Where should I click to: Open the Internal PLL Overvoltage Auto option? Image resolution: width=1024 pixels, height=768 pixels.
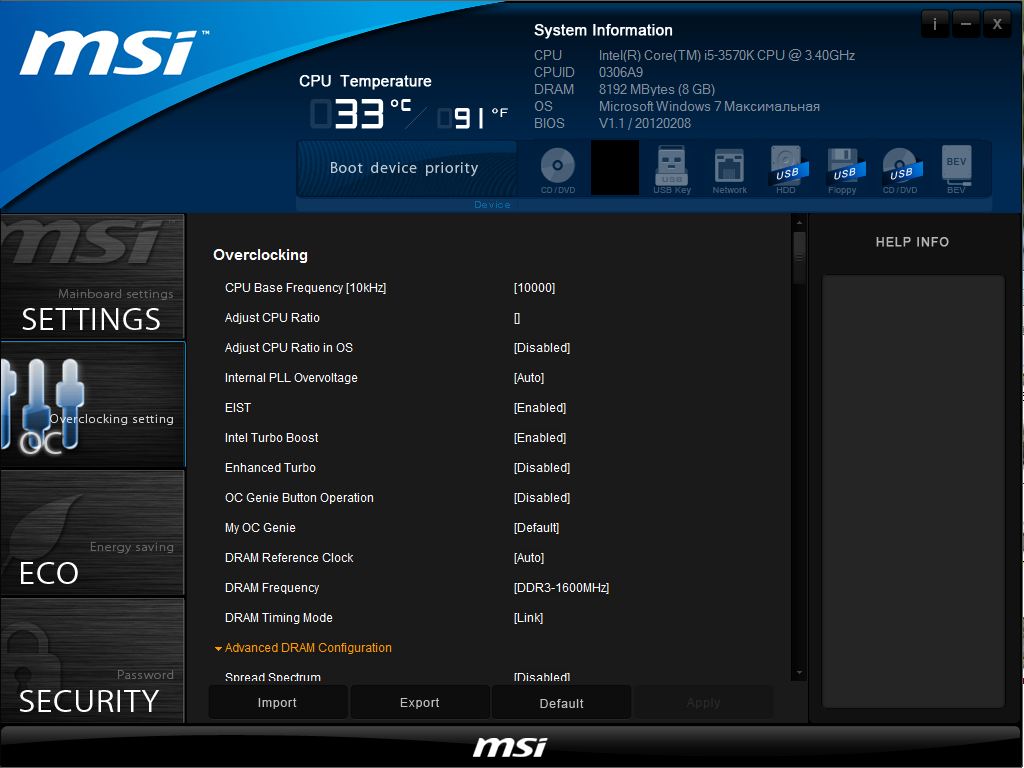529,378
